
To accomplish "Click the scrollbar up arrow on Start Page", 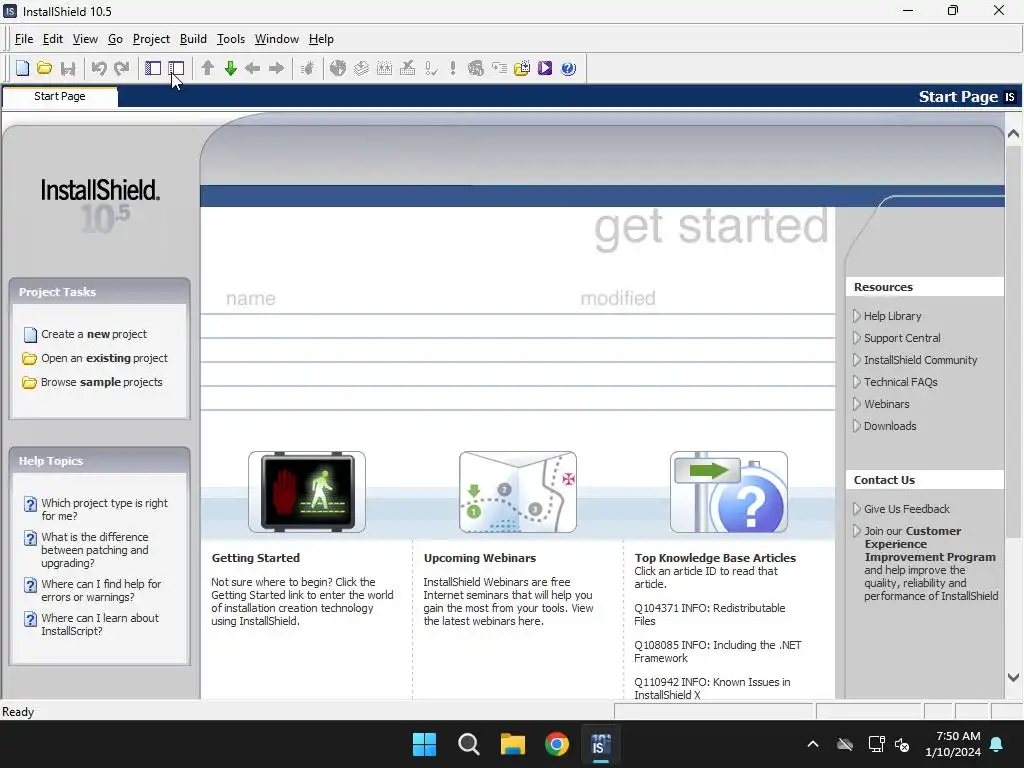I will (1014, 134).
